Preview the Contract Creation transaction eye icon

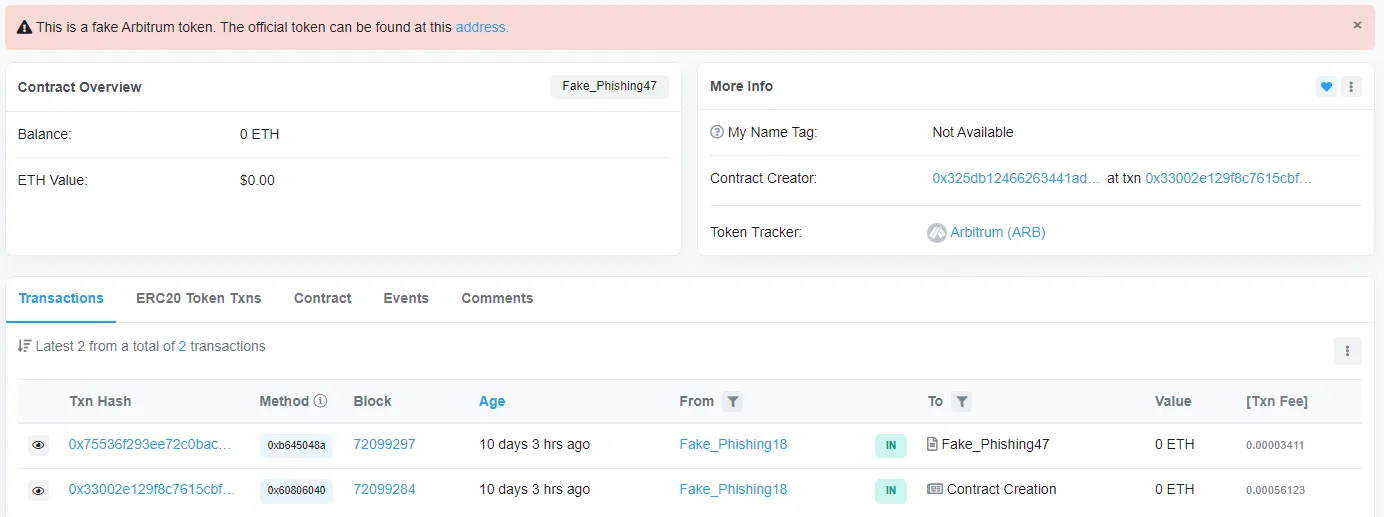click(x=38, y=490)
